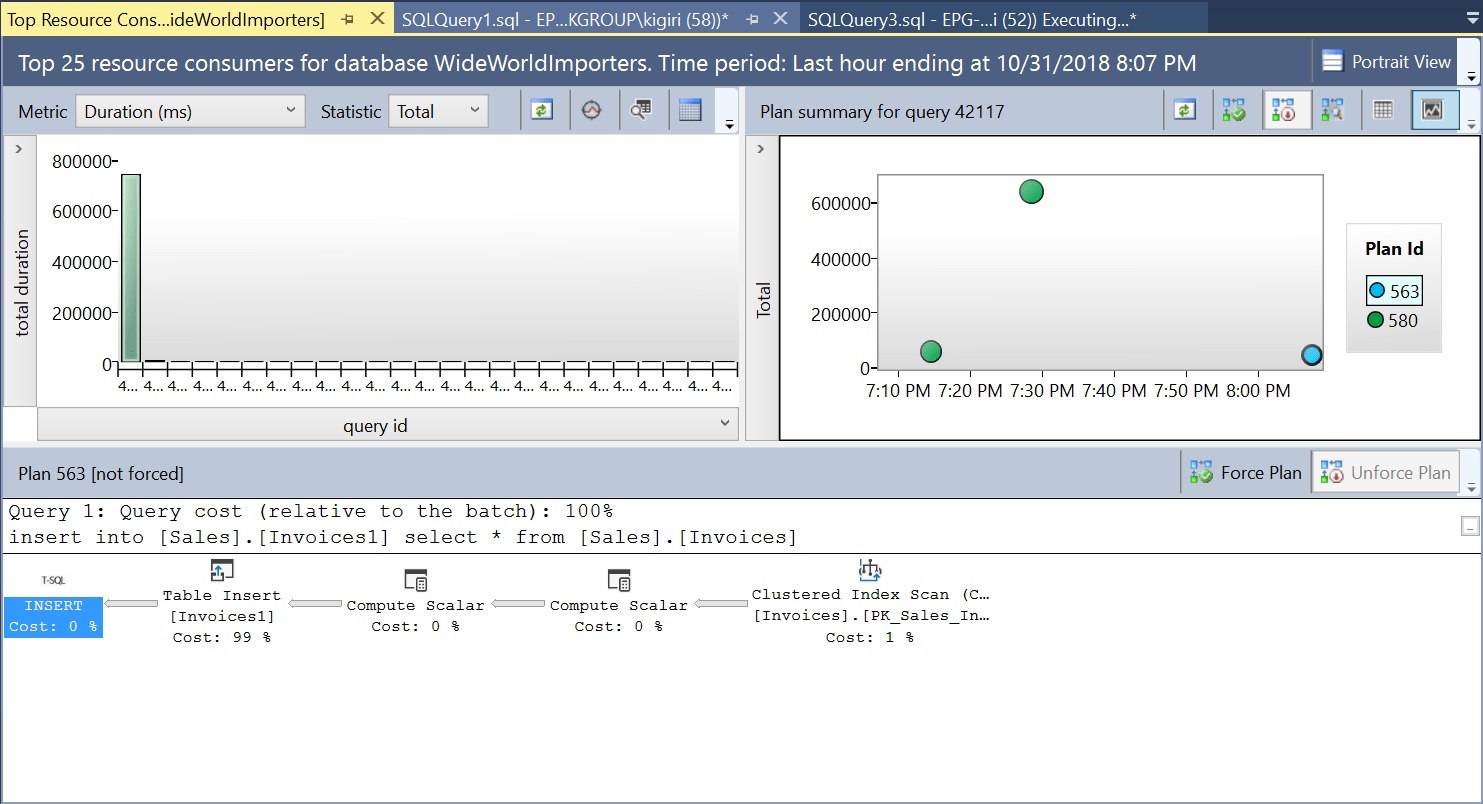Select Compute Scalar operator beside Table Insert

[x=415, y=602]
